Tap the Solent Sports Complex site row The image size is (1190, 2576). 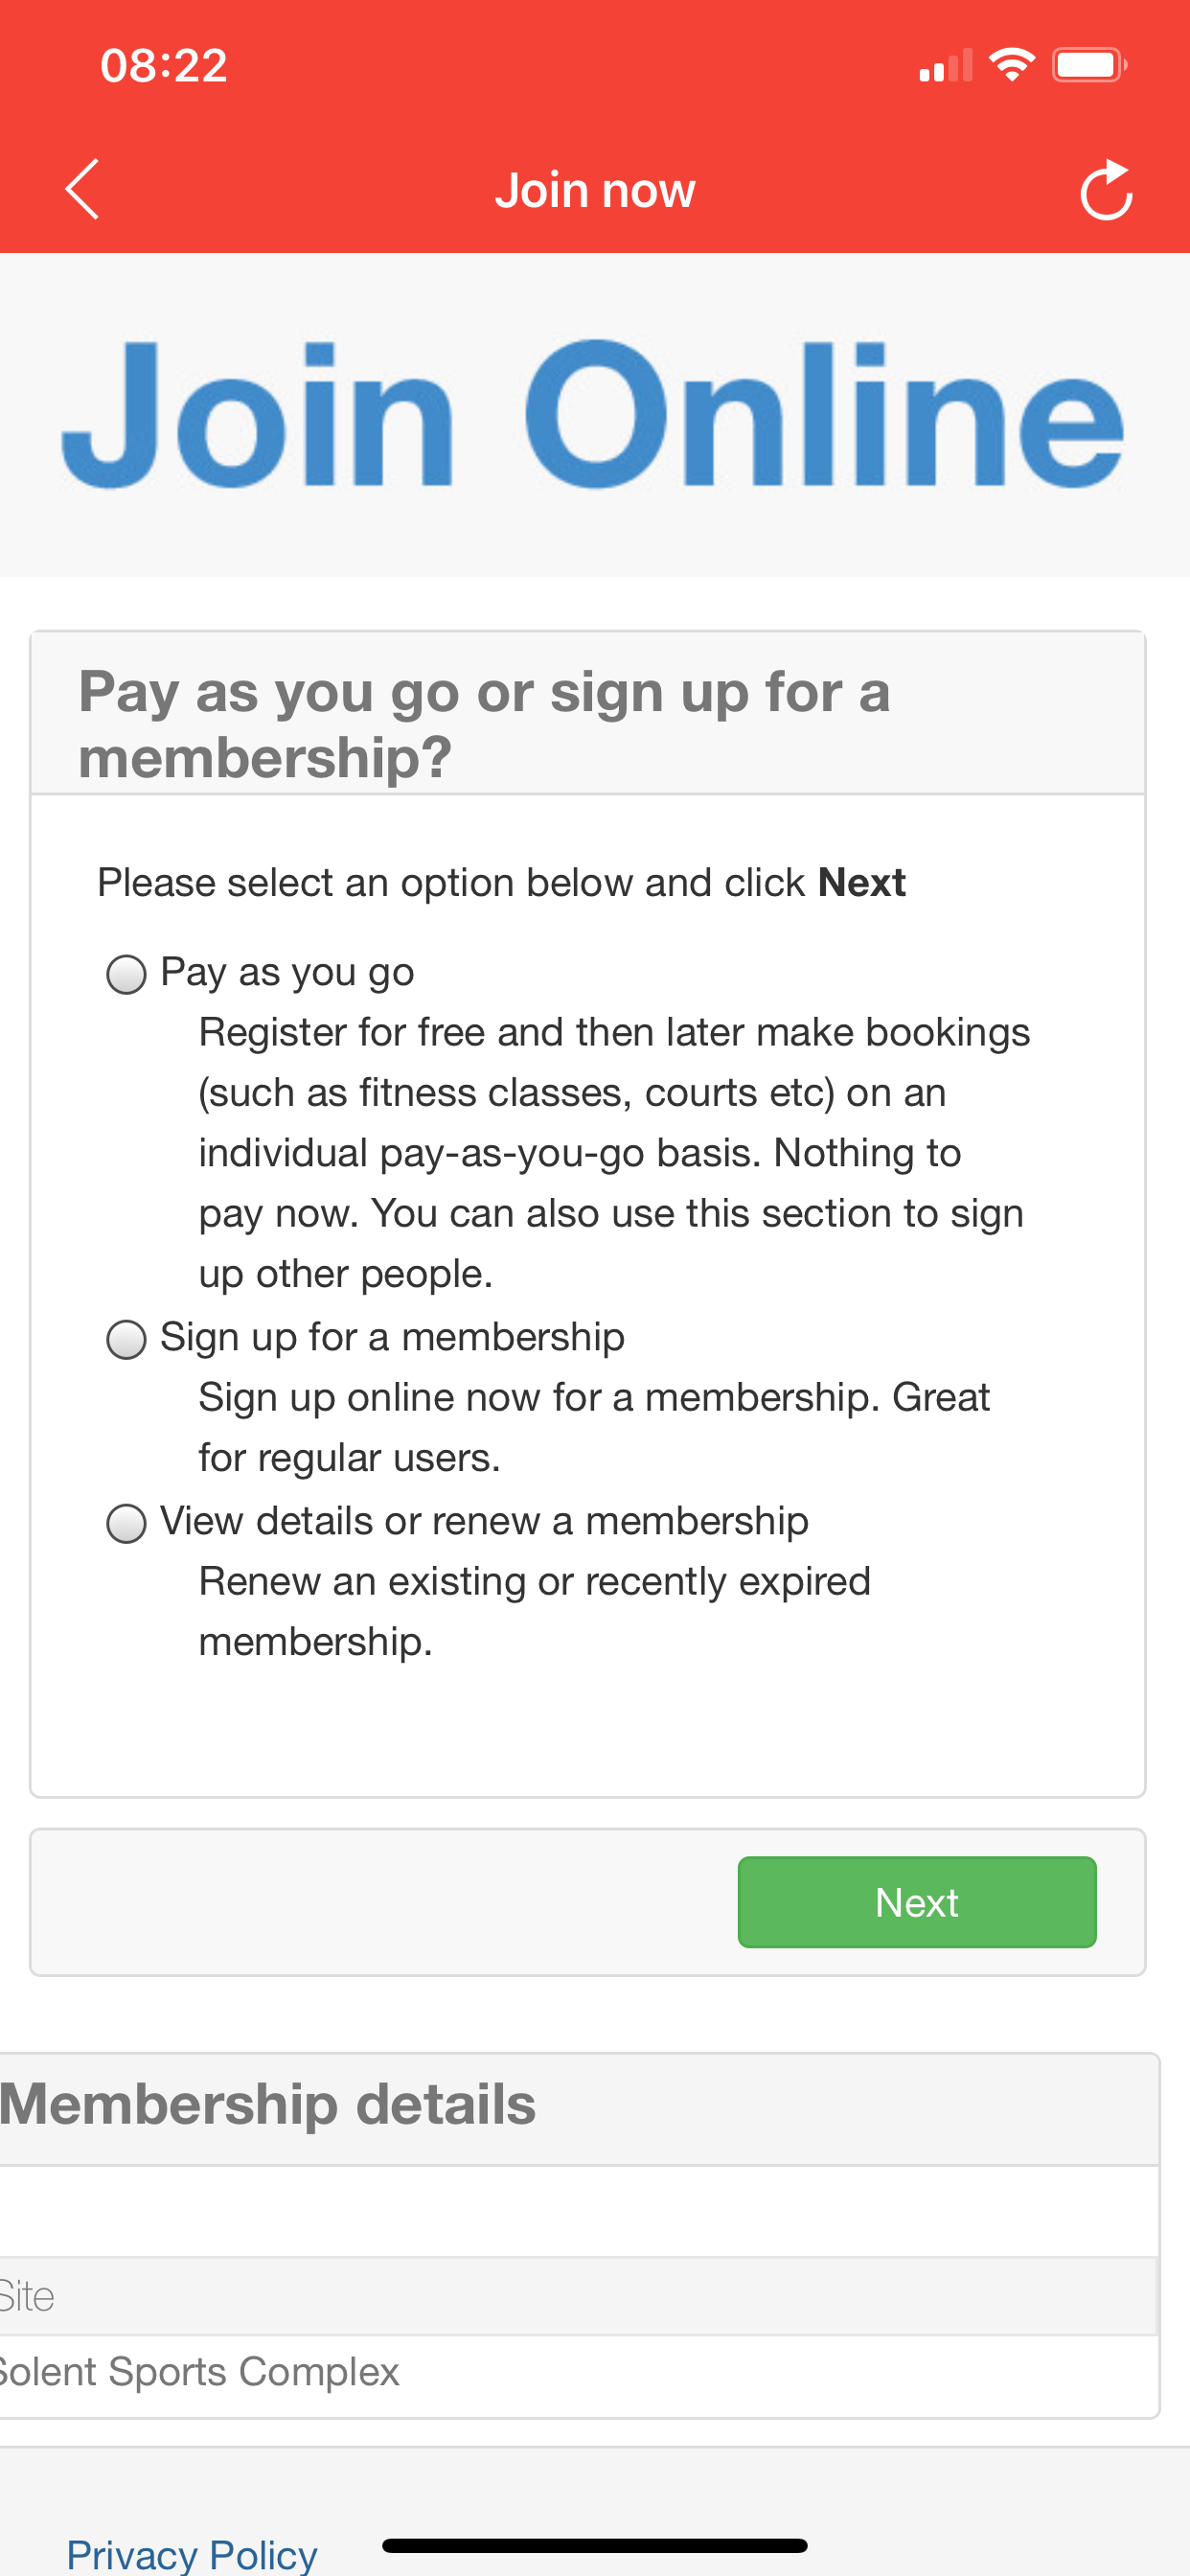(200, 2371)
